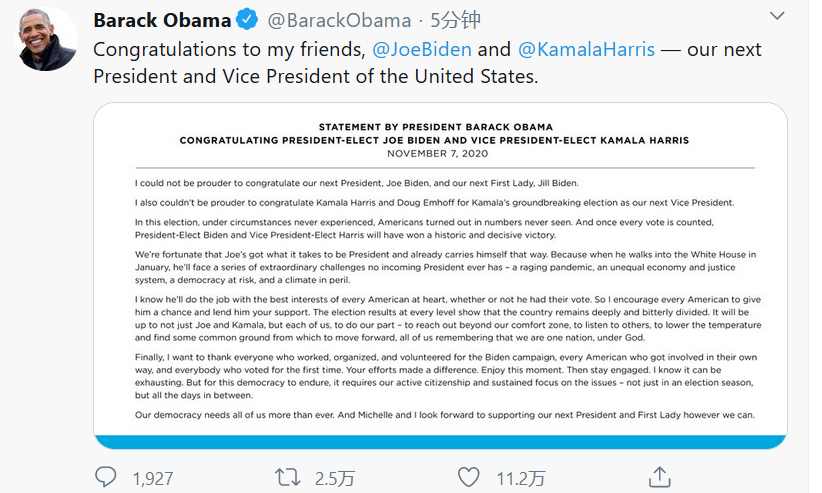Retweet this tweet using the retweet icon
This screenshot has width=822, height=493.
tap(287, 477)
